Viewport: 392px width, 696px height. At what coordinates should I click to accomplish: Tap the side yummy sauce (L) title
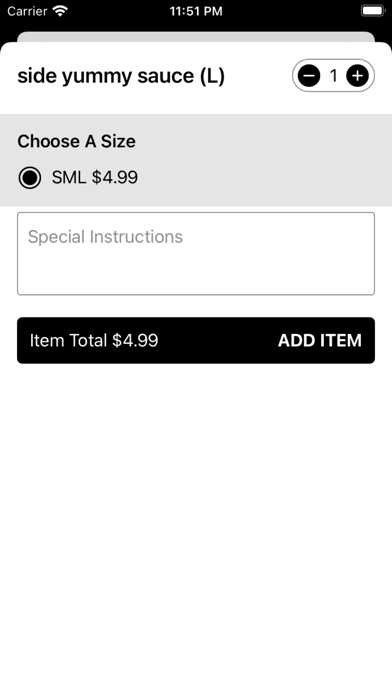[121, 76]
